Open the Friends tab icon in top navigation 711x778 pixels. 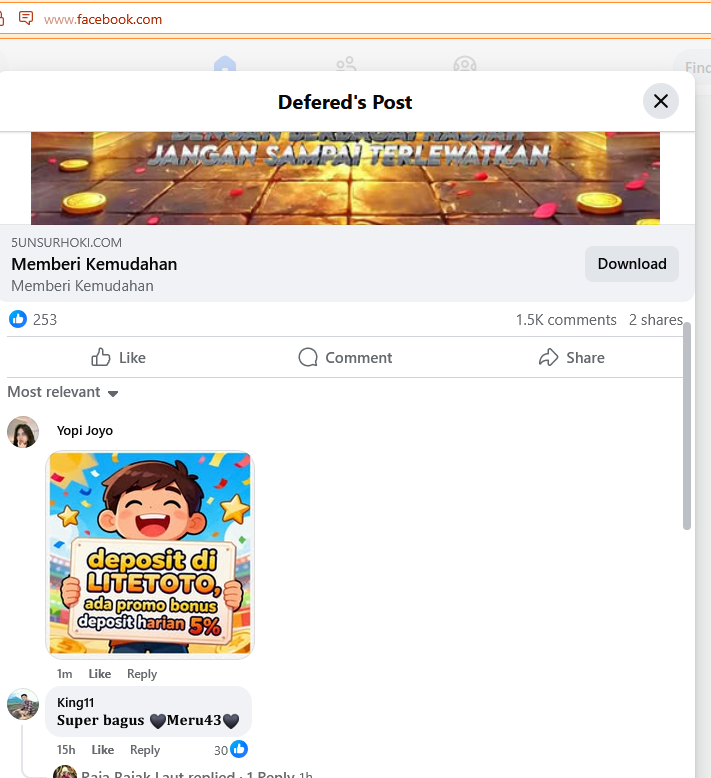click(x=346, y=65)
